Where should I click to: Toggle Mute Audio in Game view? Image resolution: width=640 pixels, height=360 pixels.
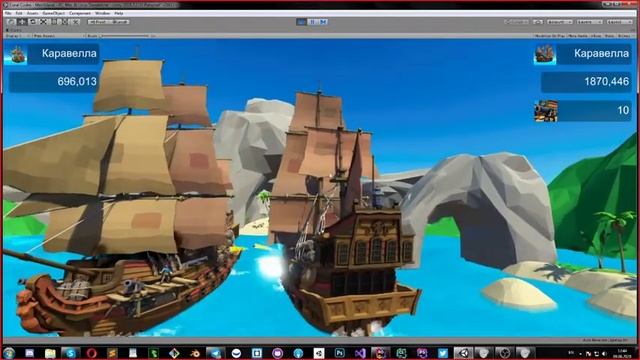tap(578, 36)
